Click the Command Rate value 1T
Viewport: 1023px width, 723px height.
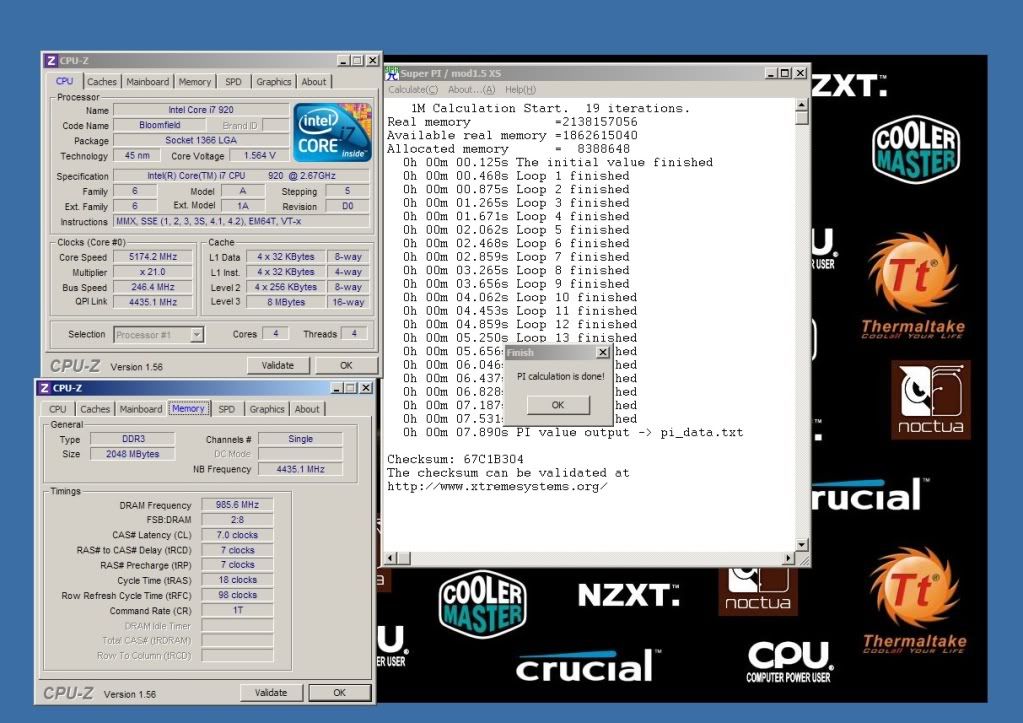(x=237, y=611)
